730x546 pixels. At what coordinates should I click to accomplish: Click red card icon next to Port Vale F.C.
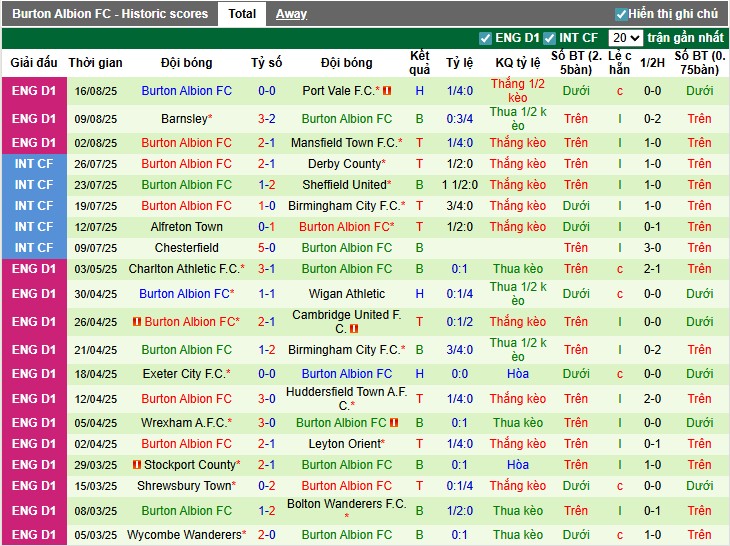(387, 91)
